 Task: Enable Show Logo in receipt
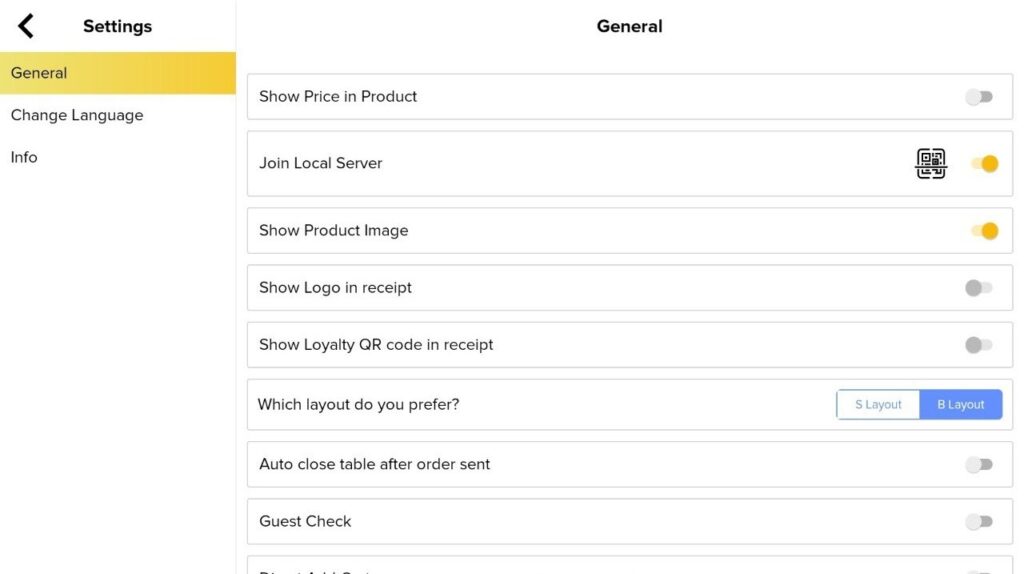979,288
